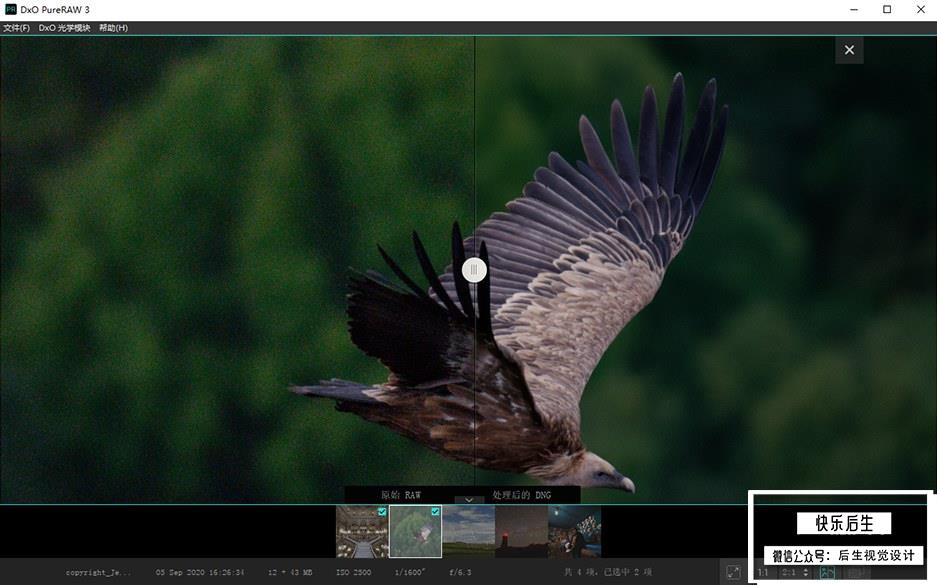The height and width of the screenshot is (585, 937).
Task: Close the DxO PureRAW 3 window
Action: (x=920, y=10)
